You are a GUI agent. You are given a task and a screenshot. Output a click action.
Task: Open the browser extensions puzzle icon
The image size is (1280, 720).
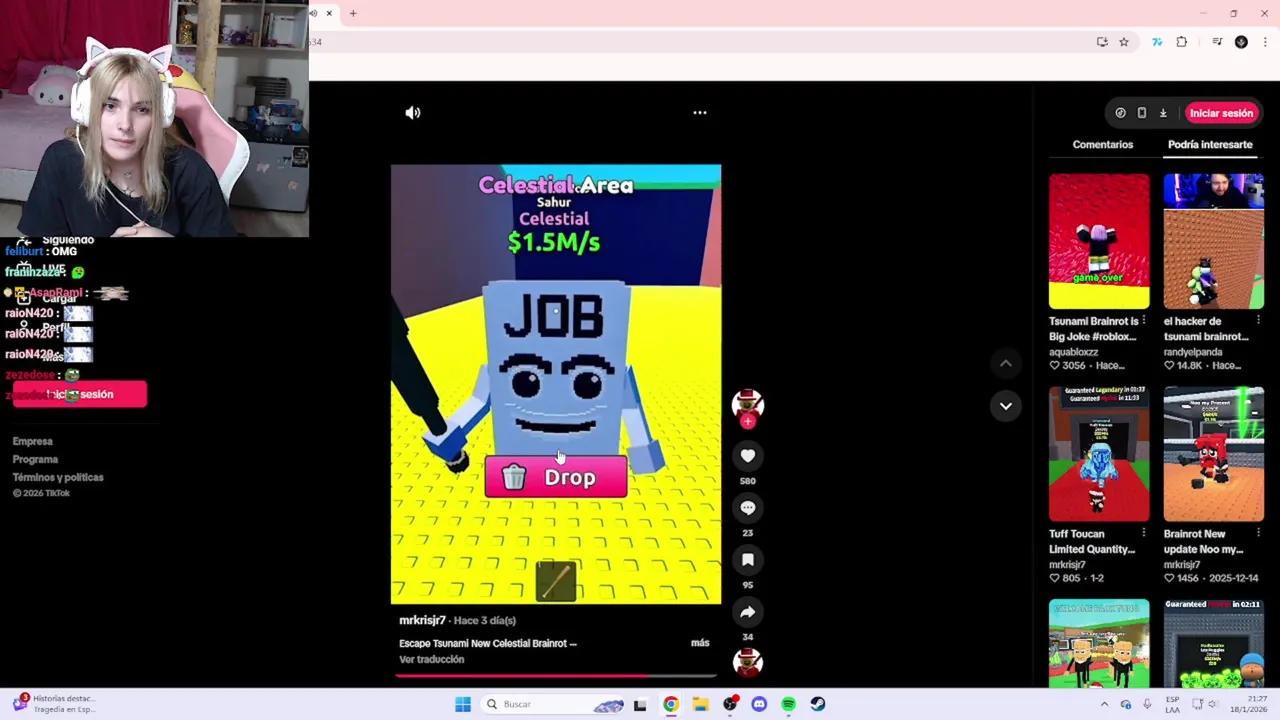(1182, 42)
